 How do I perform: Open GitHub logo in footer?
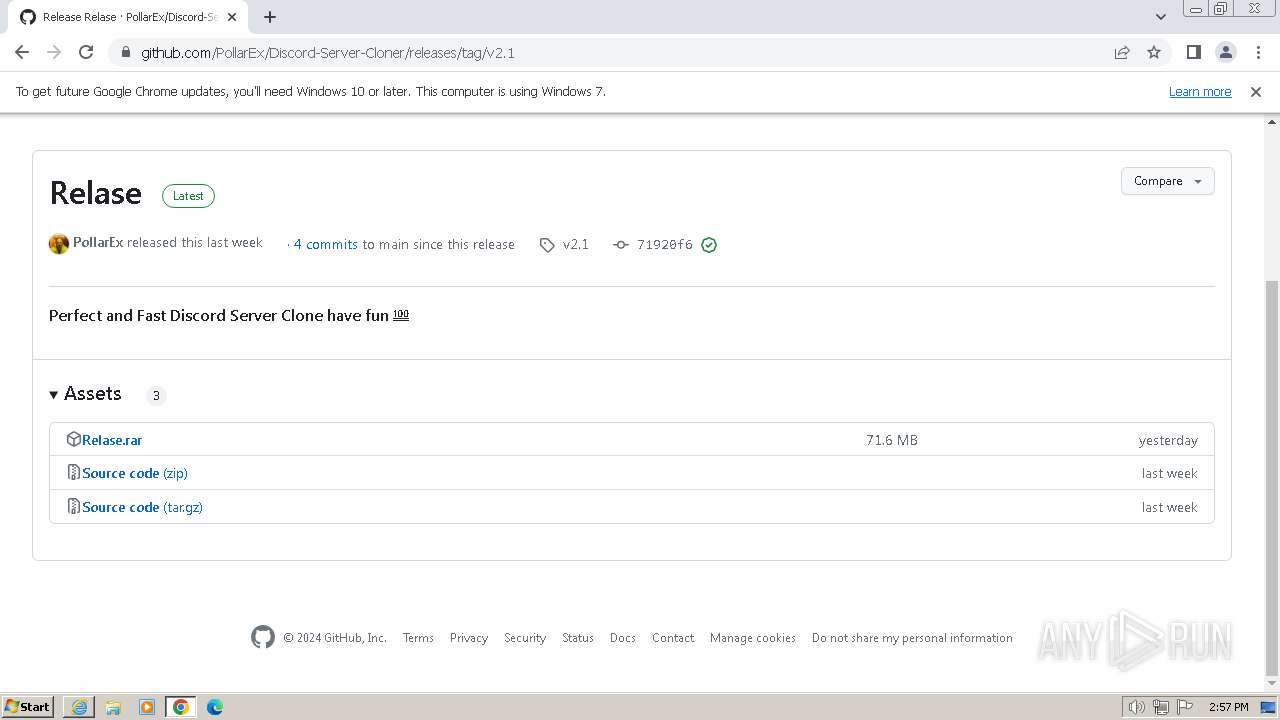coord(263,637)
